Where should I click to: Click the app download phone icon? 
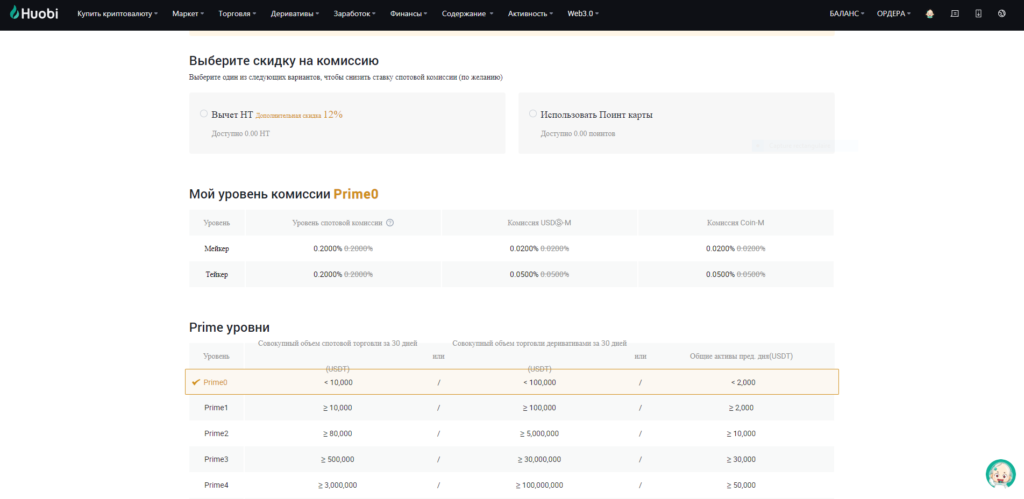978,14
